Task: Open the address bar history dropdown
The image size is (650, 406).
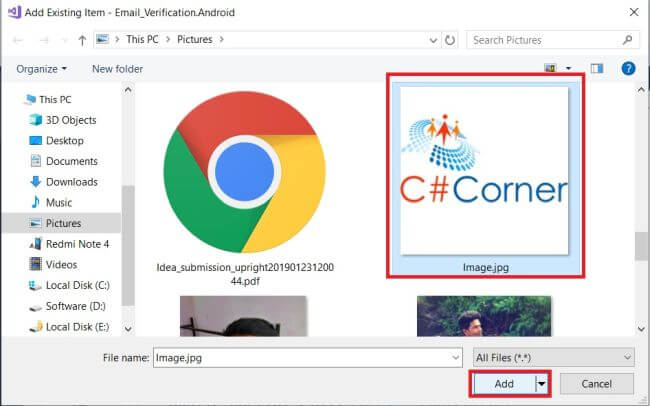Action: click(x=433, y=40)
